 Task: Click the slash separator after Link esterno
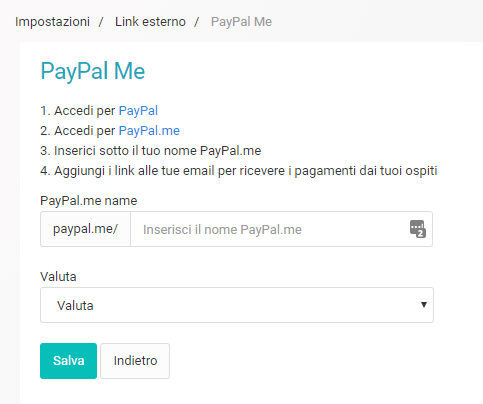pyautogui.click(x=197, y=22)
